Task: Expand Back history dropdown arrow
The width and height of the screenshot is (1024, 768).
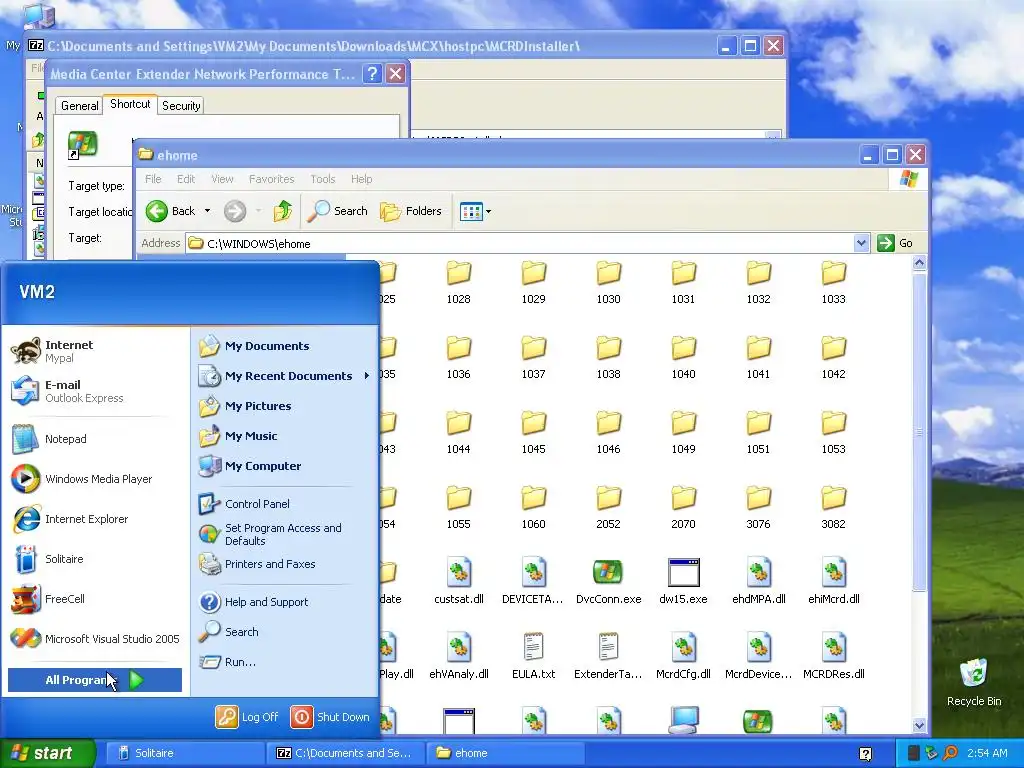Action: tap(207, 211)
